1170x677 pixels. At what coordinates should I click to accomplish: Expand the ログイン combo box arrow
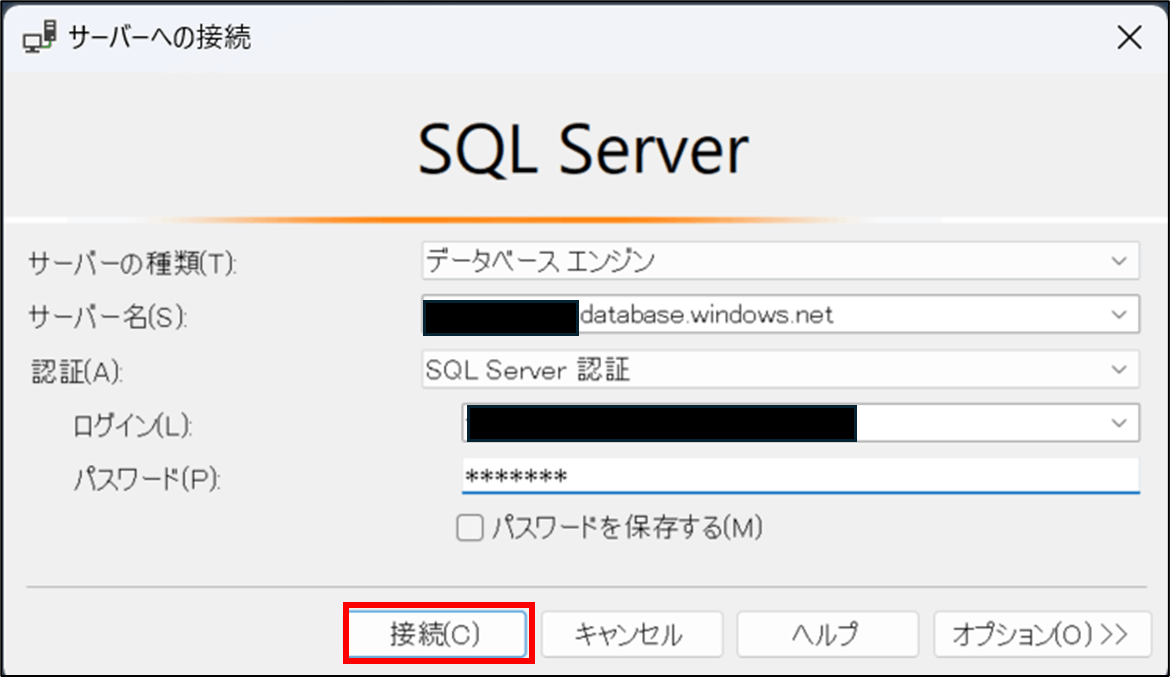coord(1119,423)
